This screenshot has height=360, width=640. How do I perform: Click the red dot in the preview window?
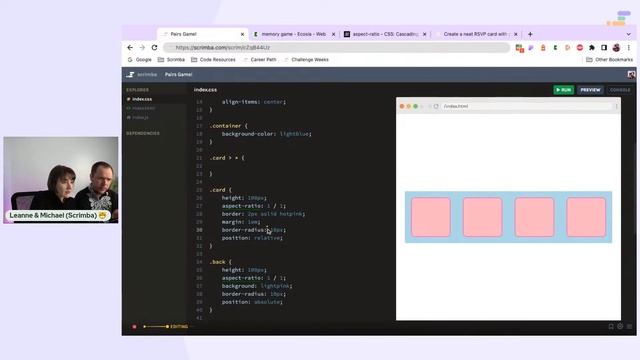point(402,106)
